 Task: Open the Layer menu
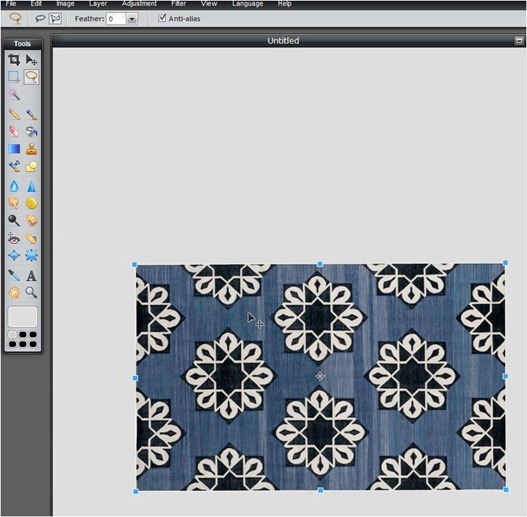[x=98, y=4]
